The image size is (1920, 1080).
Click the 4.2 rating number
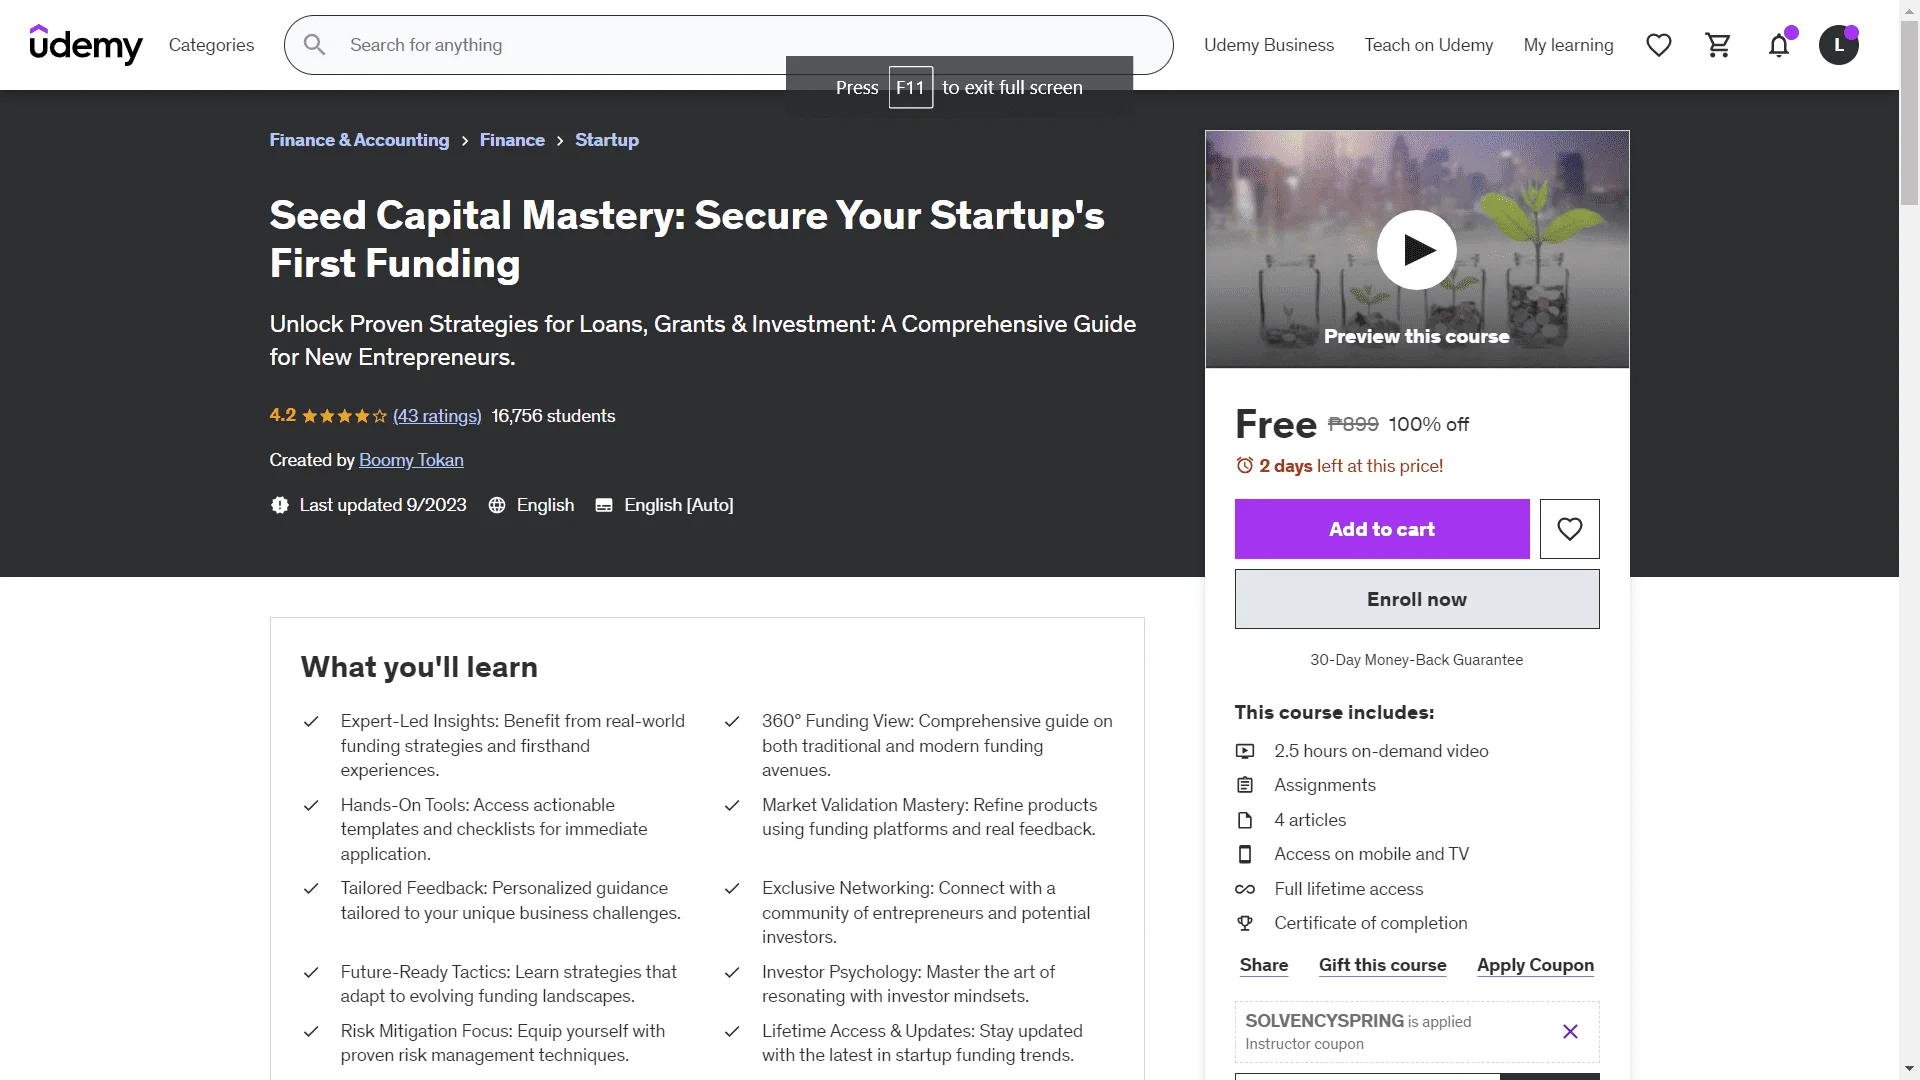click(283, 415)
